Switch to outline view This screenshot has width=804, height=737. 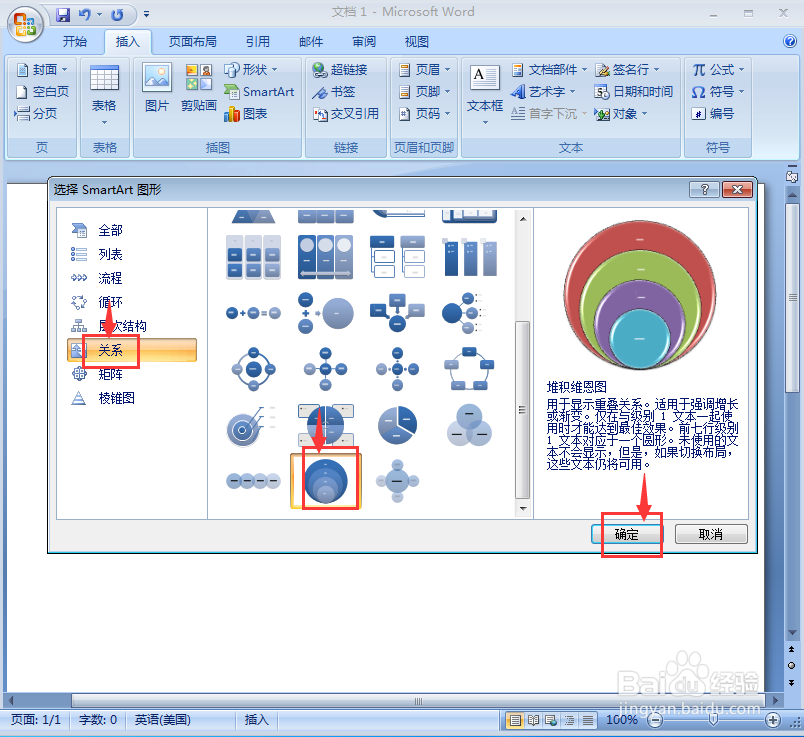click(570, 721)
